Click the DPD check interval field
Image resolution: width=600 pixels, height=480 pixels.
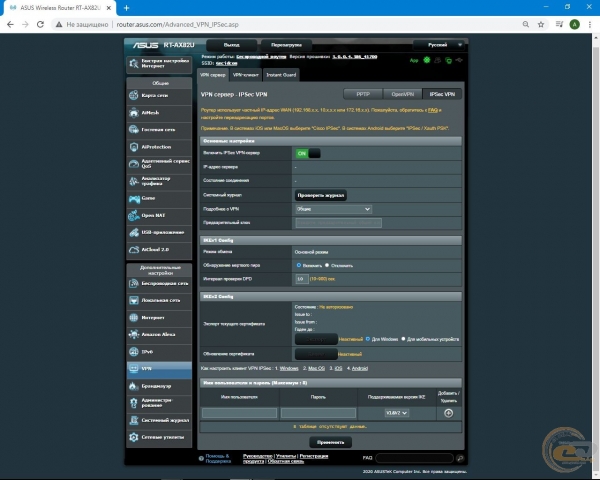click(x=302, y=279)
